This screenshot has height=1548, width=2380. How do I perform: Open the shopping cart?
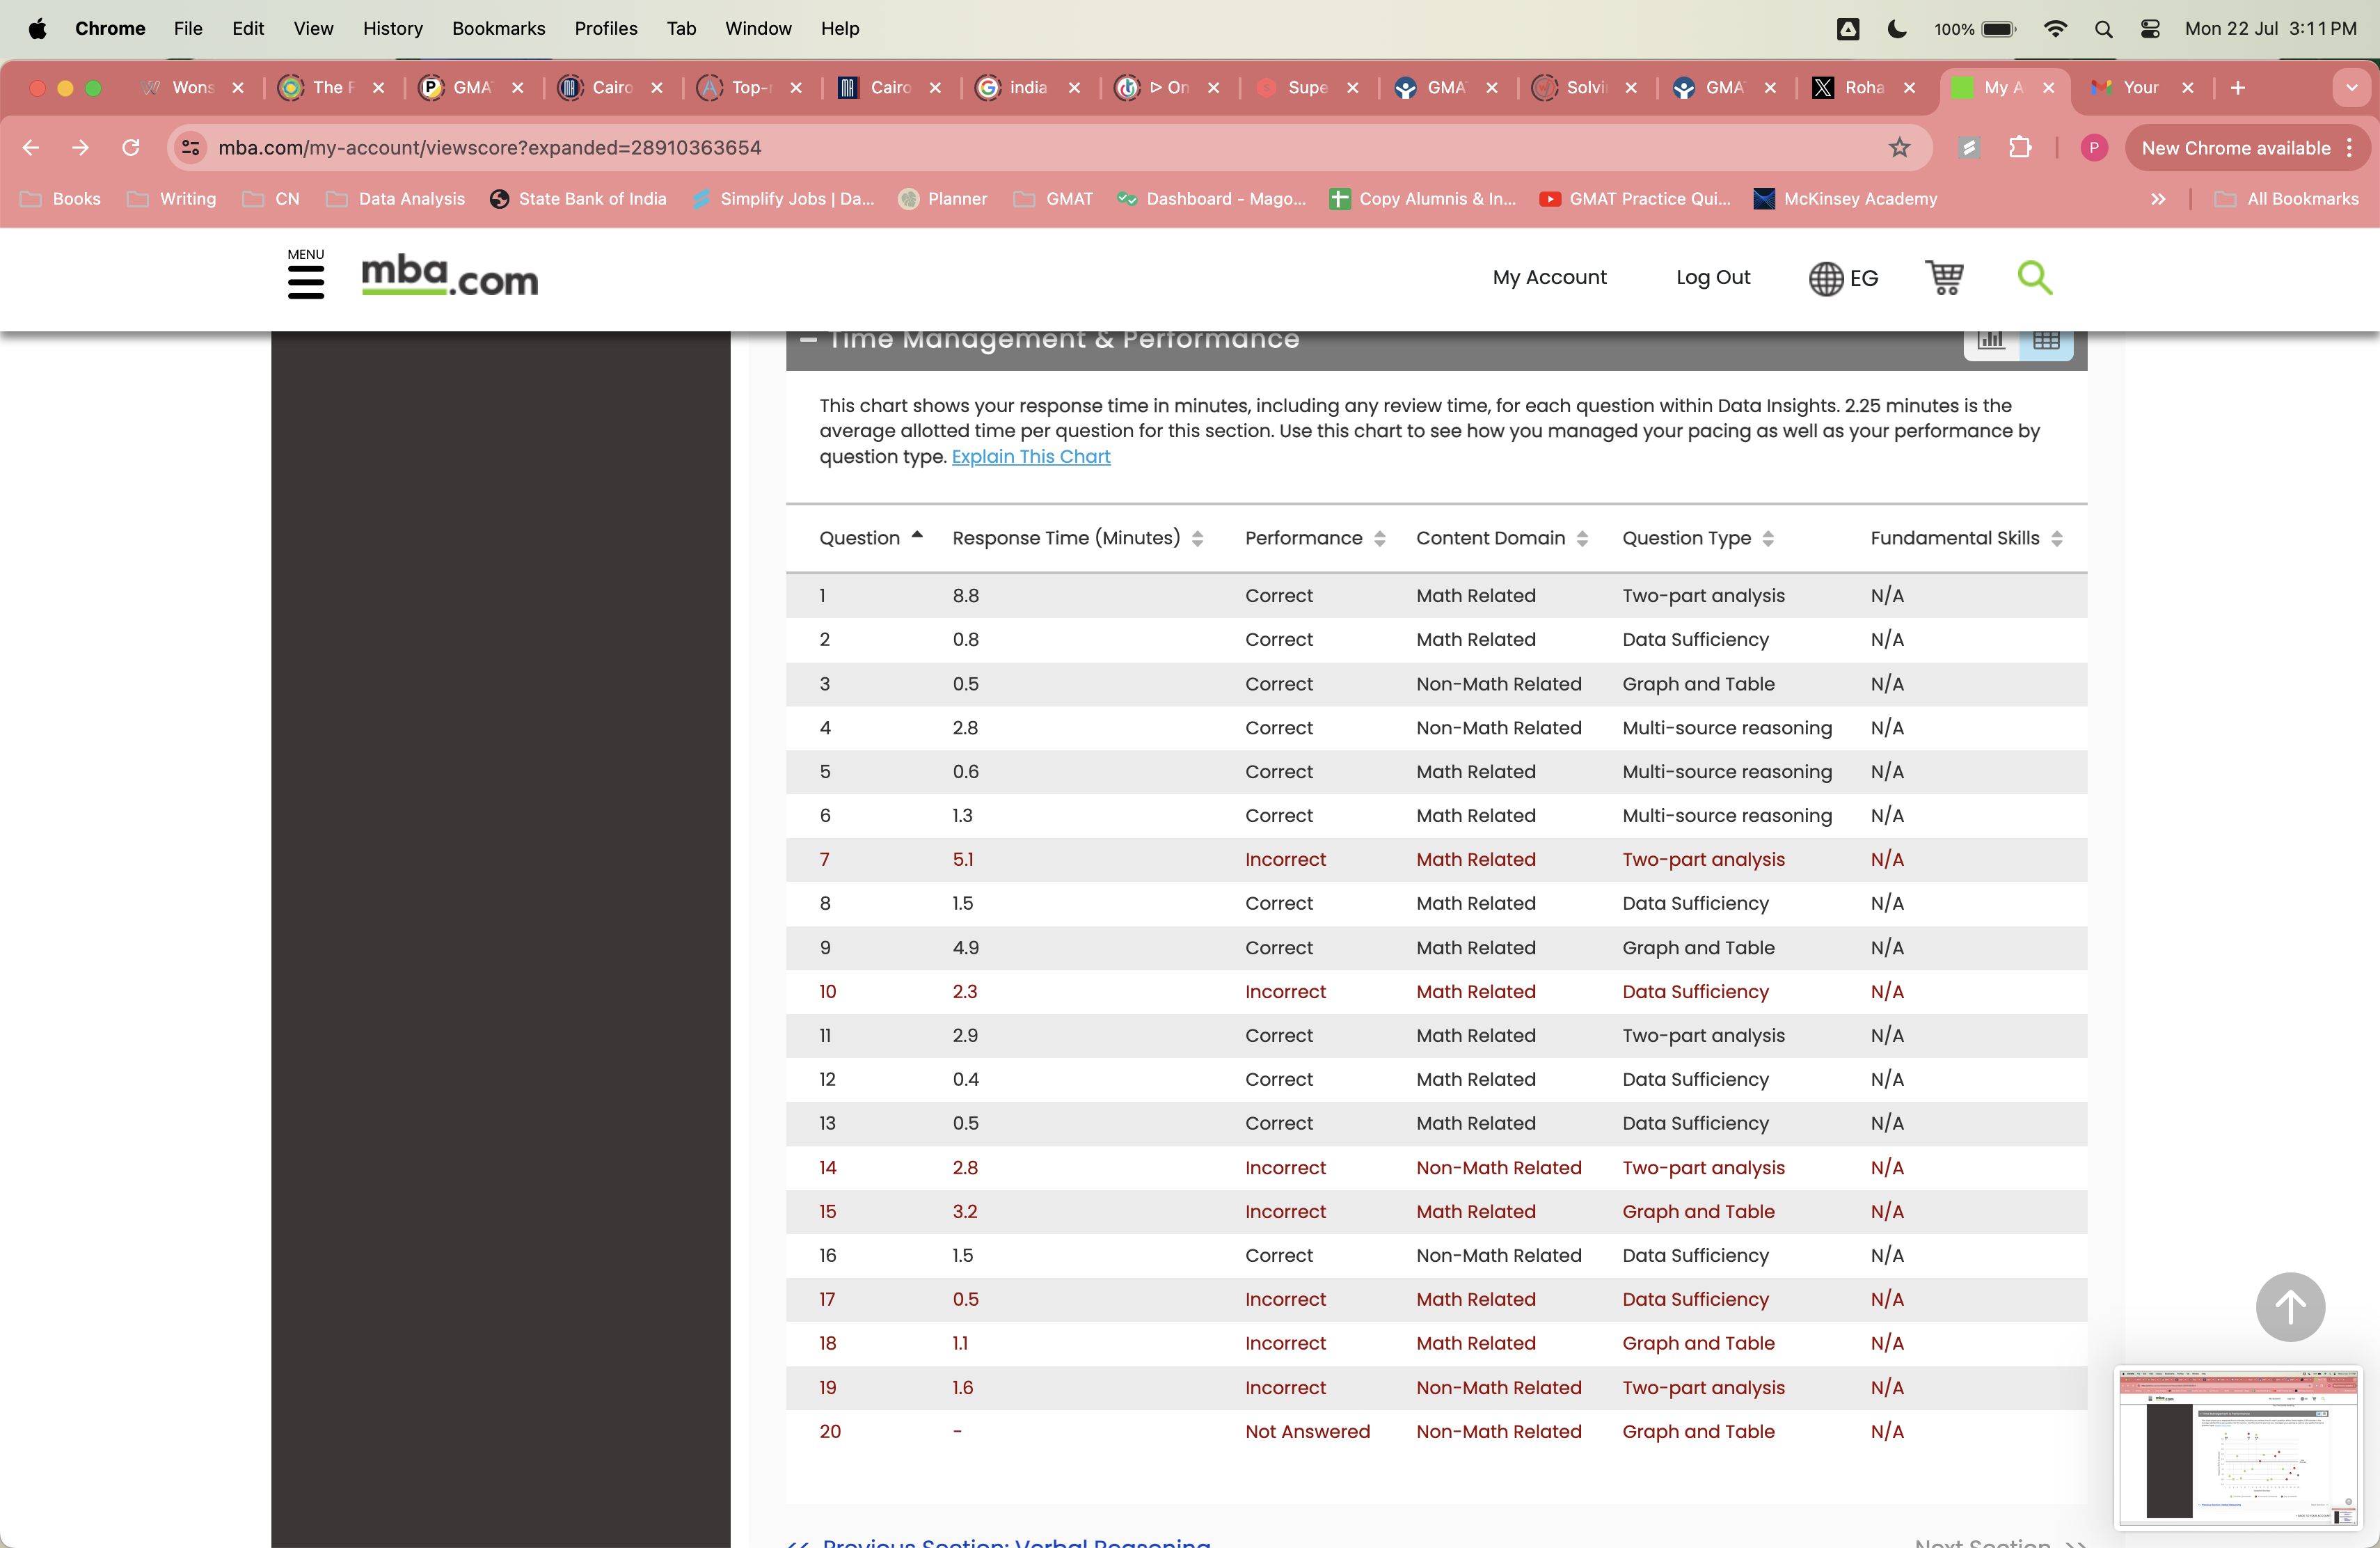coord(1944,278)
